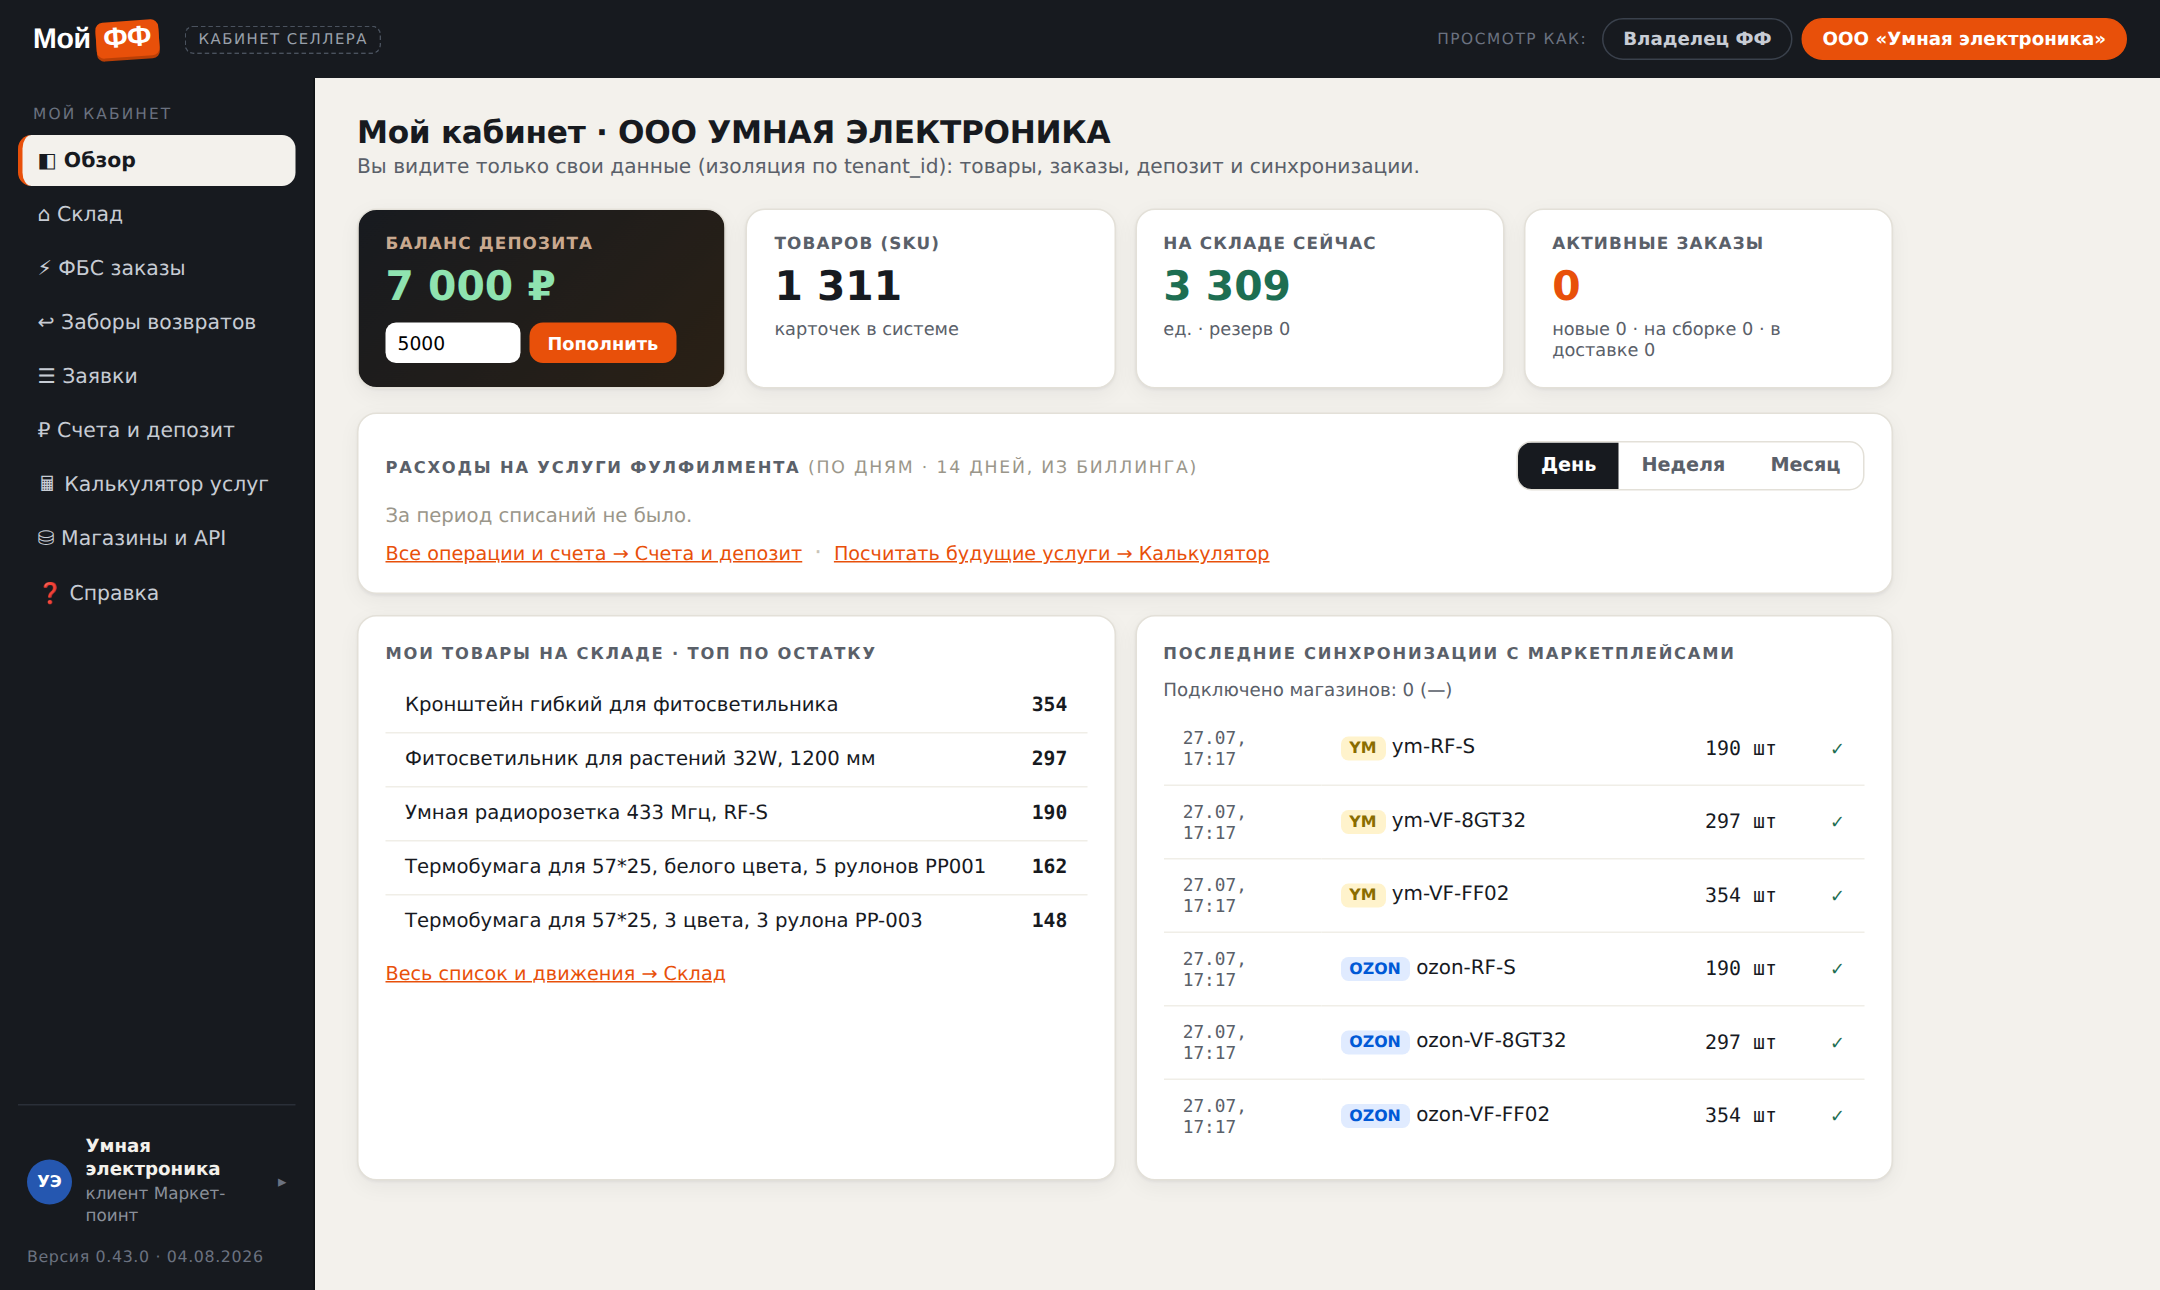Switch view to ООО «Умная электроника»

pos(1963,39)
